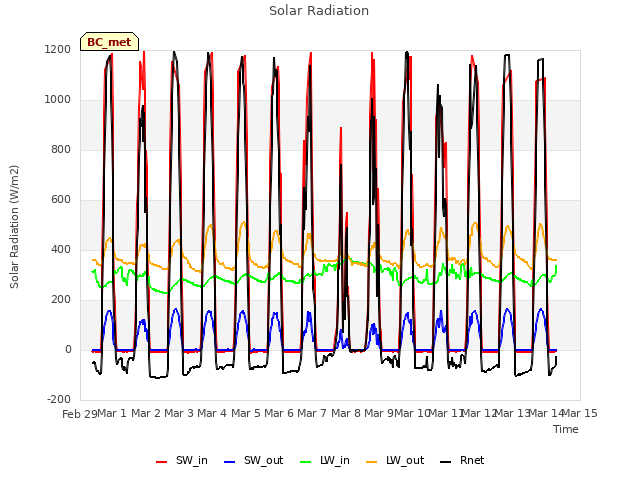Click the 1200 y-axis tick label
This screenshot has width=640, height=480.
click(x=58, y=50)
